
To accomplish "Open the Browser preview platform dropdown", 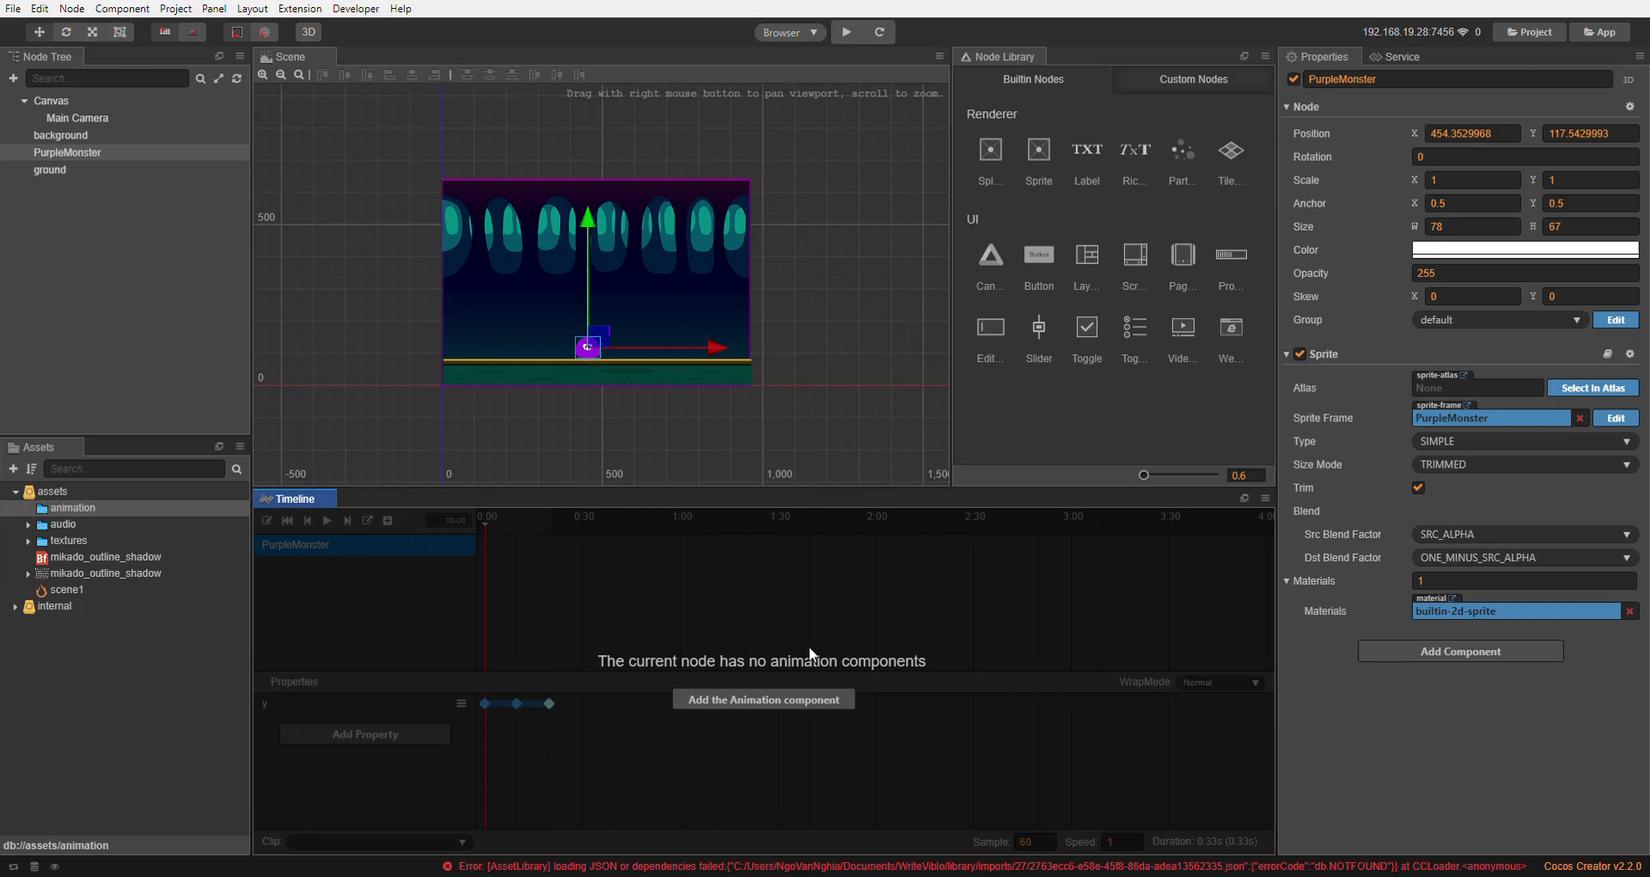I will point(790,32).
